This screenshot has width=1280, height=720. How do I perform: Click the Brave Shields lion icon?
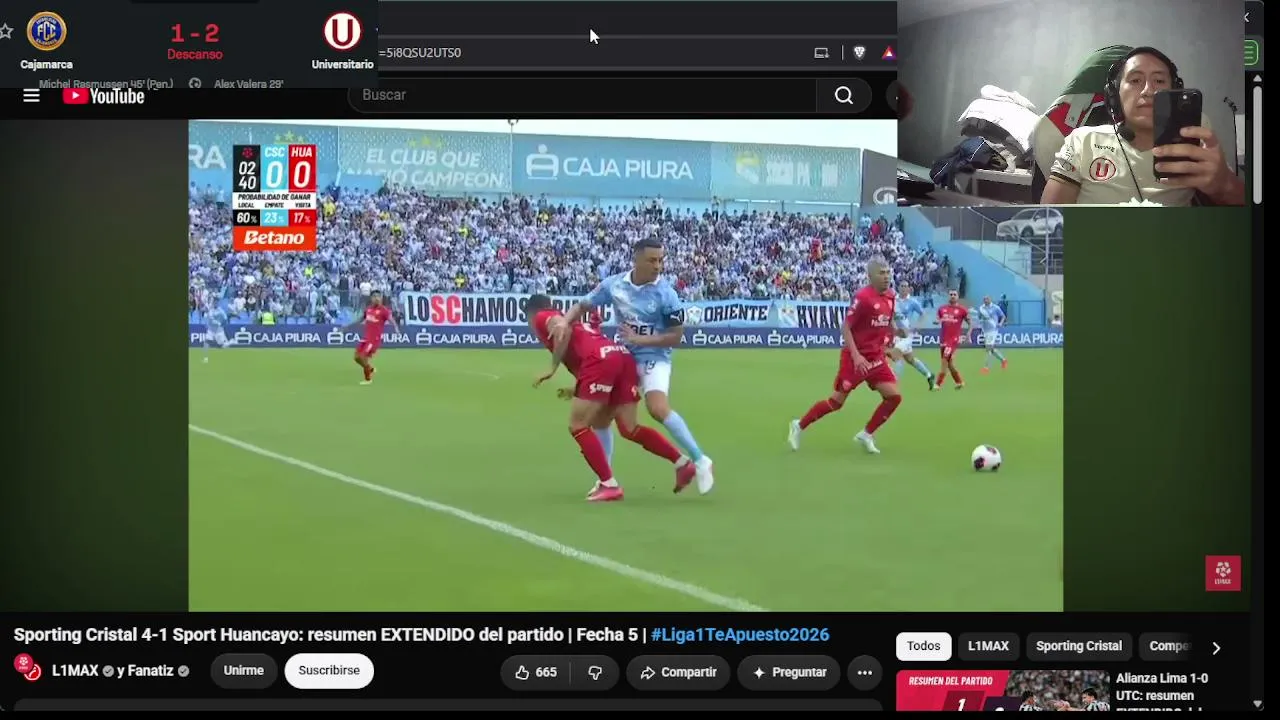(x=859, y=53)
